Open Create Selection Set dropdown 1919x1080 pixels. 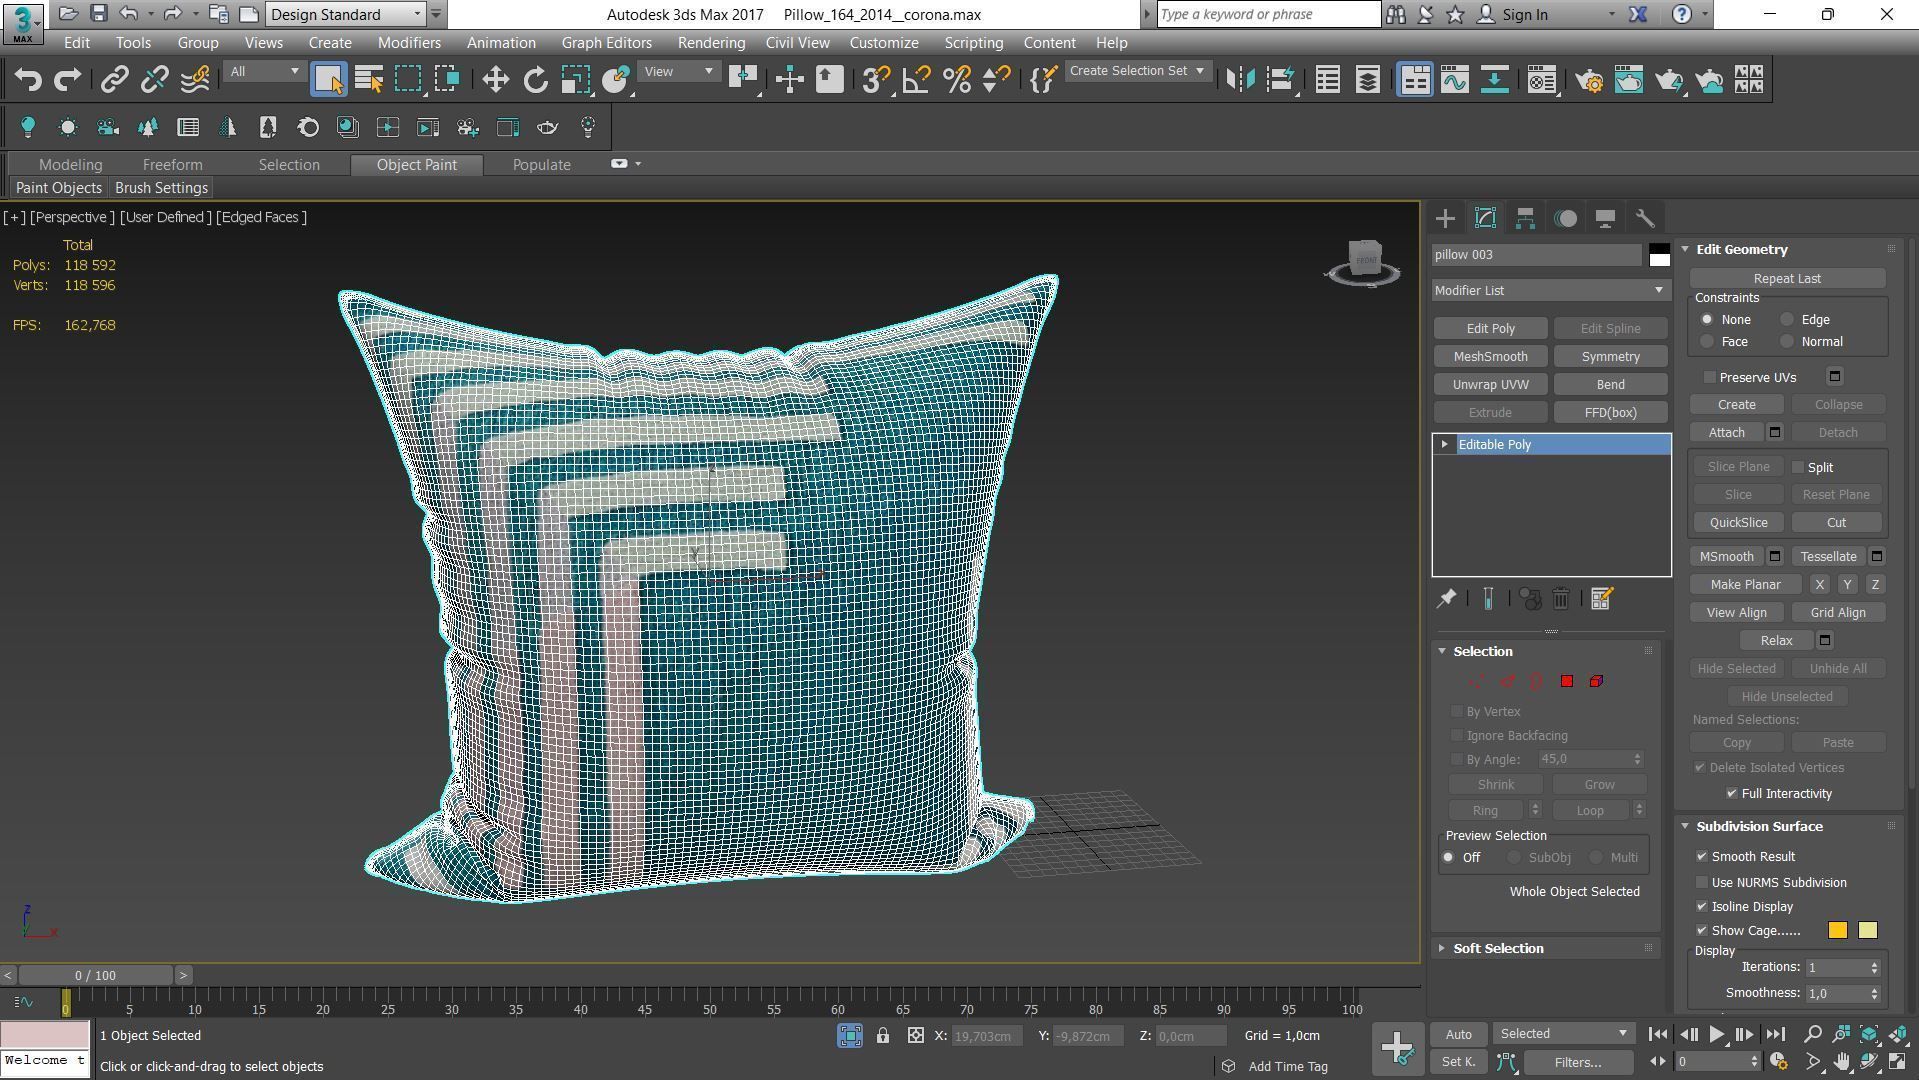tap(1137, 71)
